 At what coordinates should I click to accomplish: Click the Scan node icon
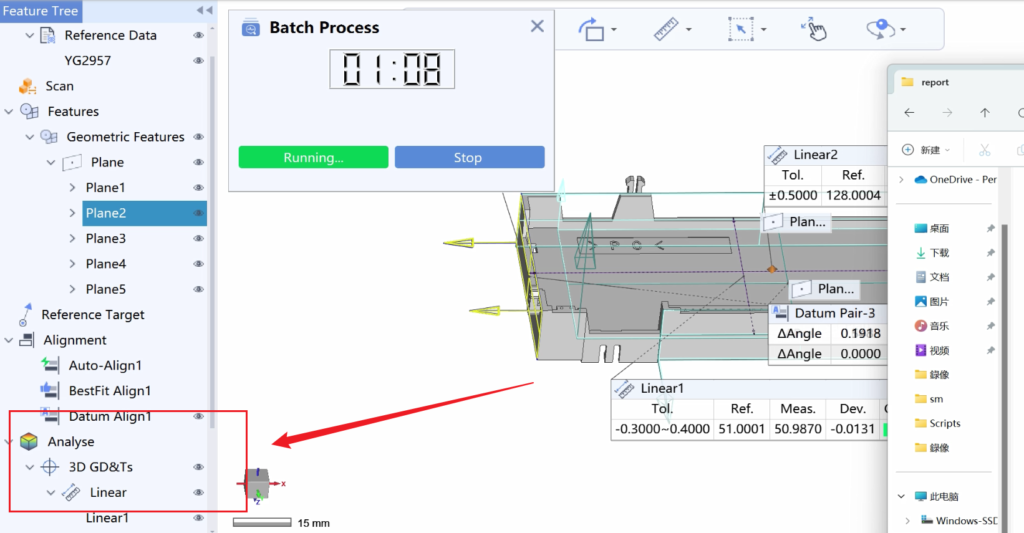click(27, 86)
